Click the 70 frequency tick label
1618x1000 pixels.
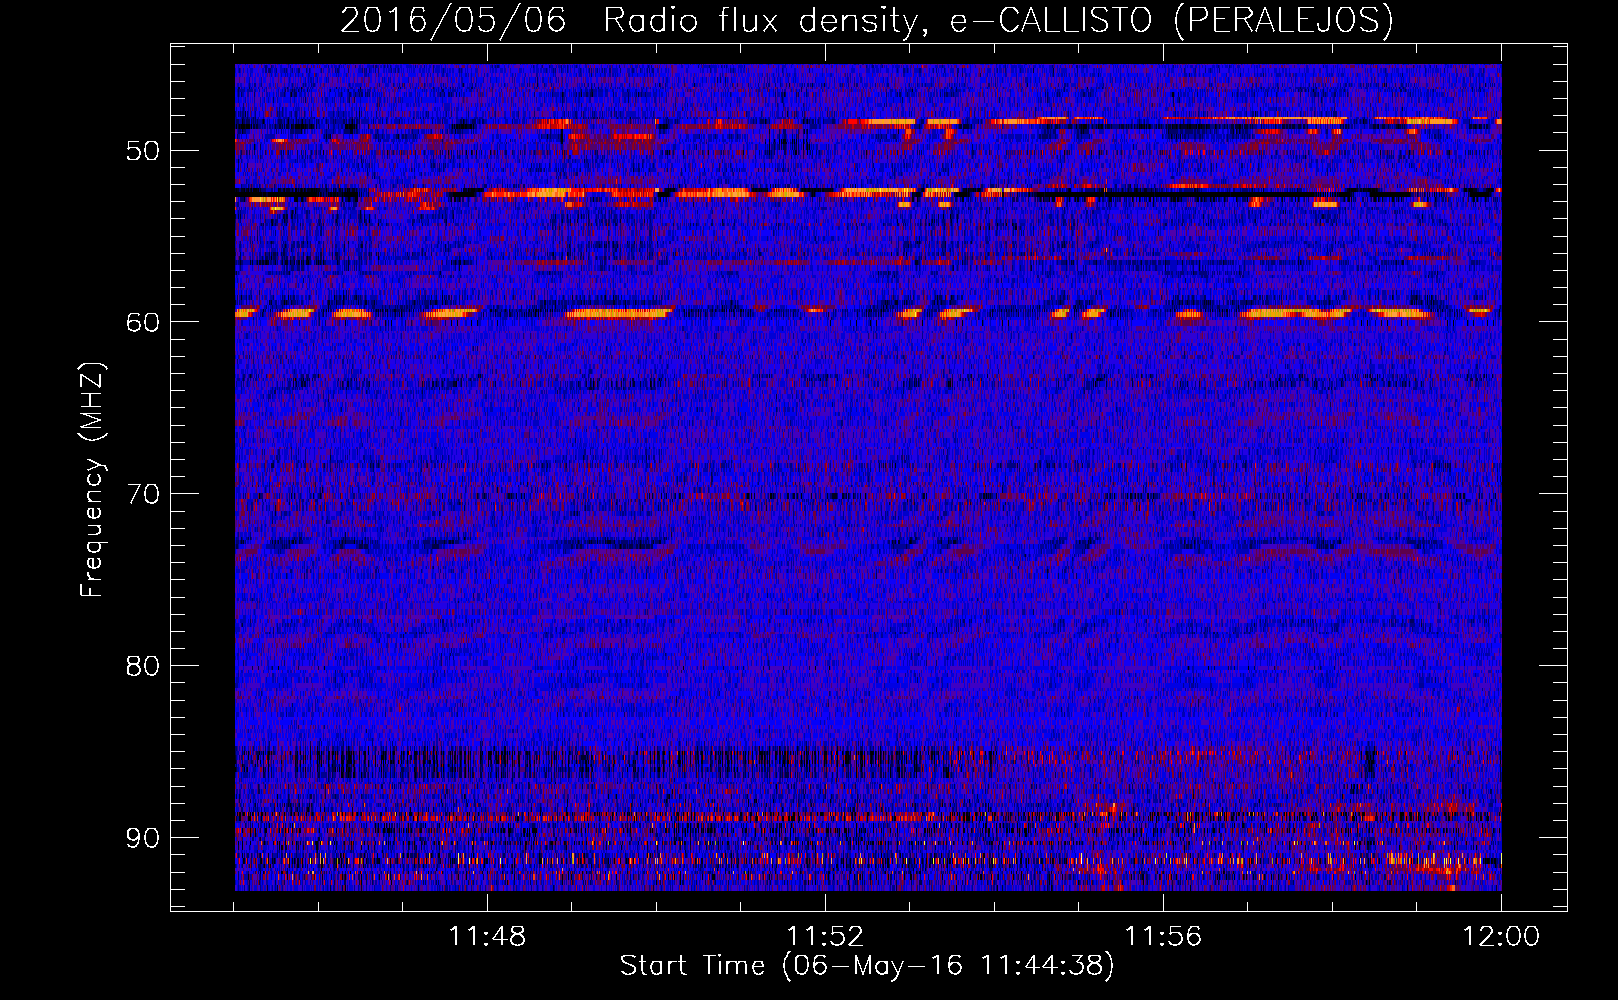[x=142, y=494]
